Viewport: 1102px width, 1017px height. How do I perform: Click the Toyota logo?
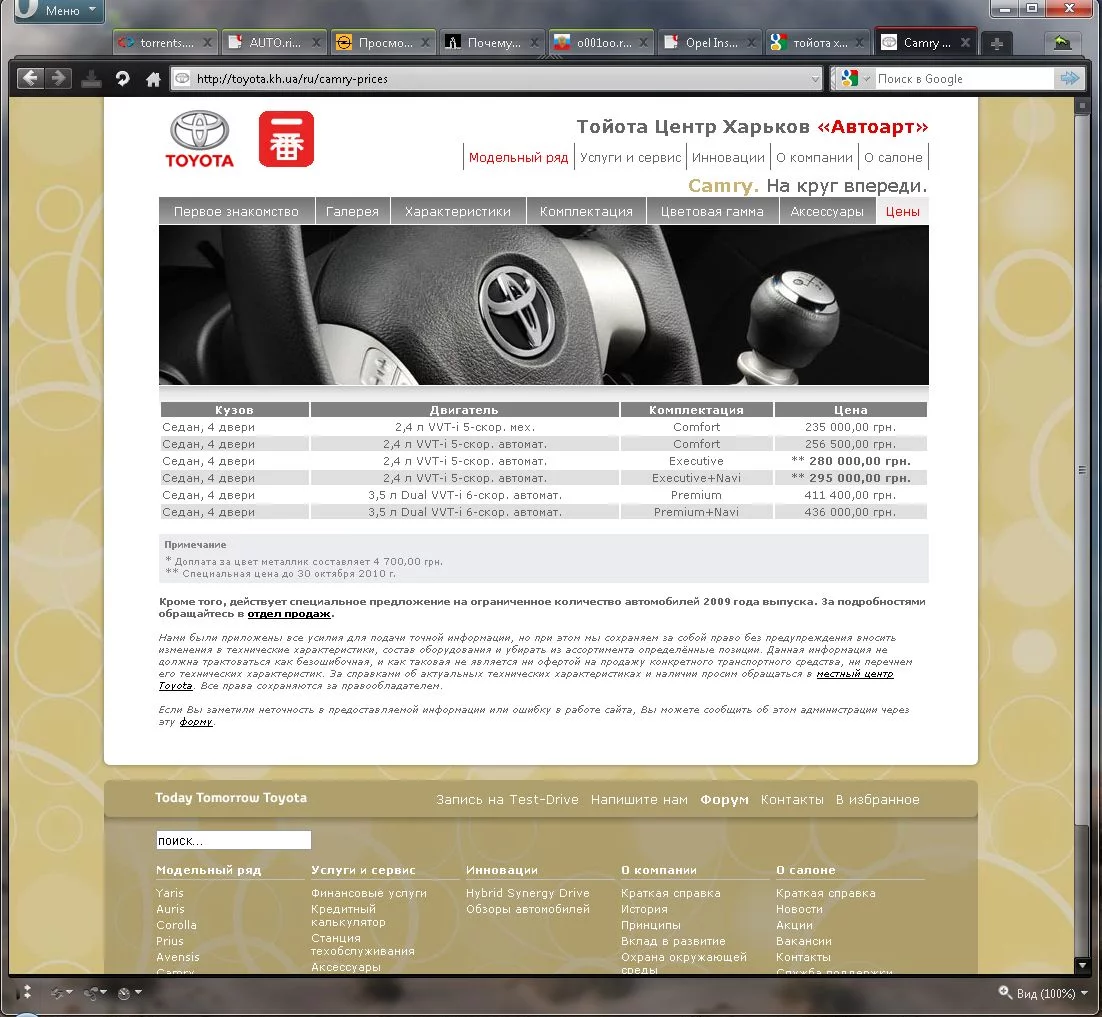coord(200,139)
